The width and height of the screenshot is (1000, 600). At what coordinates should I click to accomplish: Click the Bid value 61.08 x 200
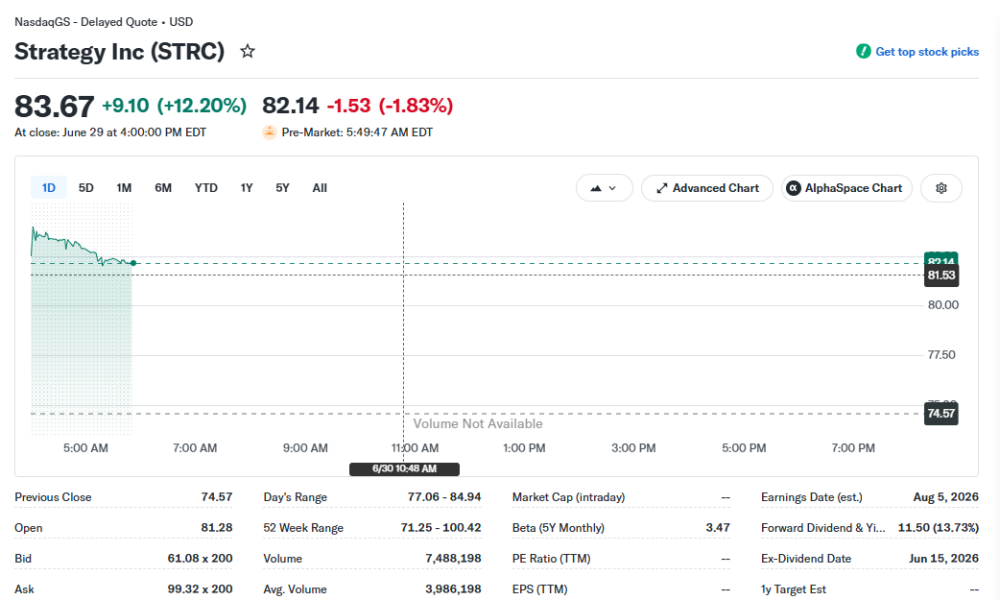pyautogui.click(x=200, y=559)
